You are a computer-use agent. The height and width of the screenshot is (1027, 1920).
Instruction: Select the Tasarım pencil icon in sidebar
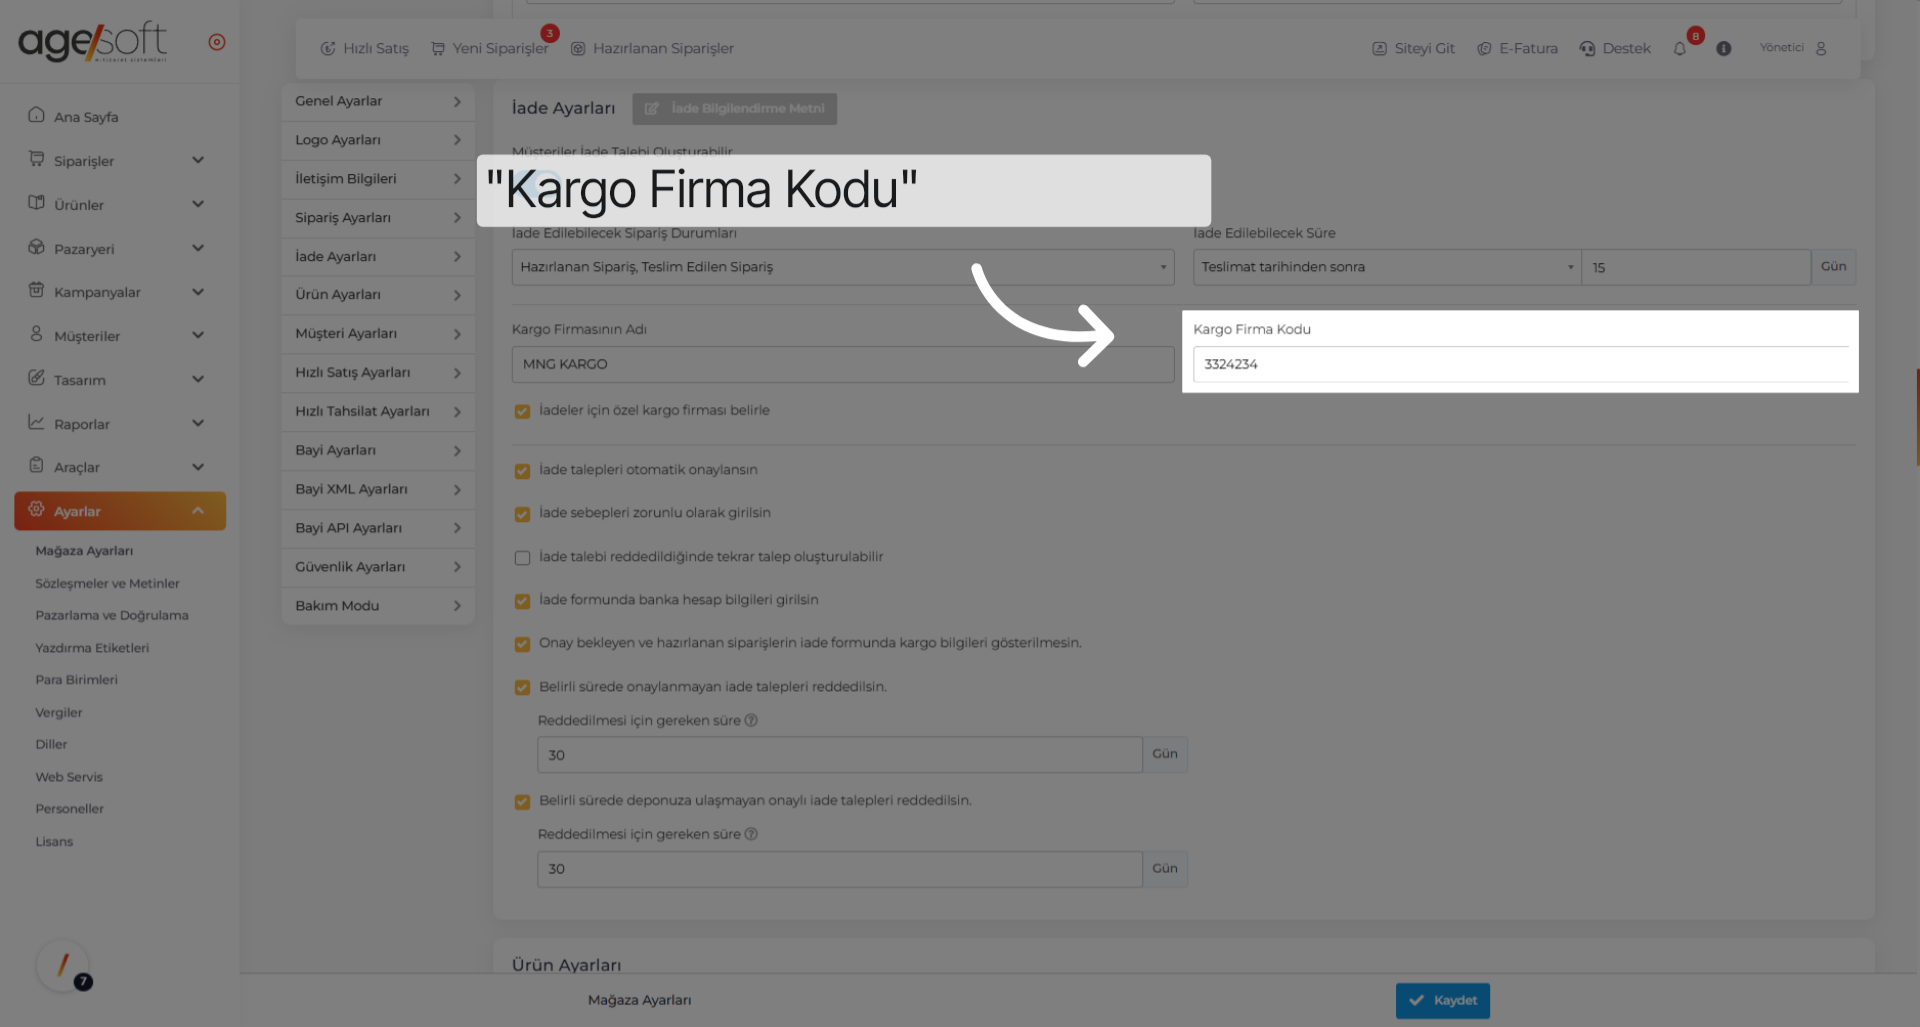point(36,379)
